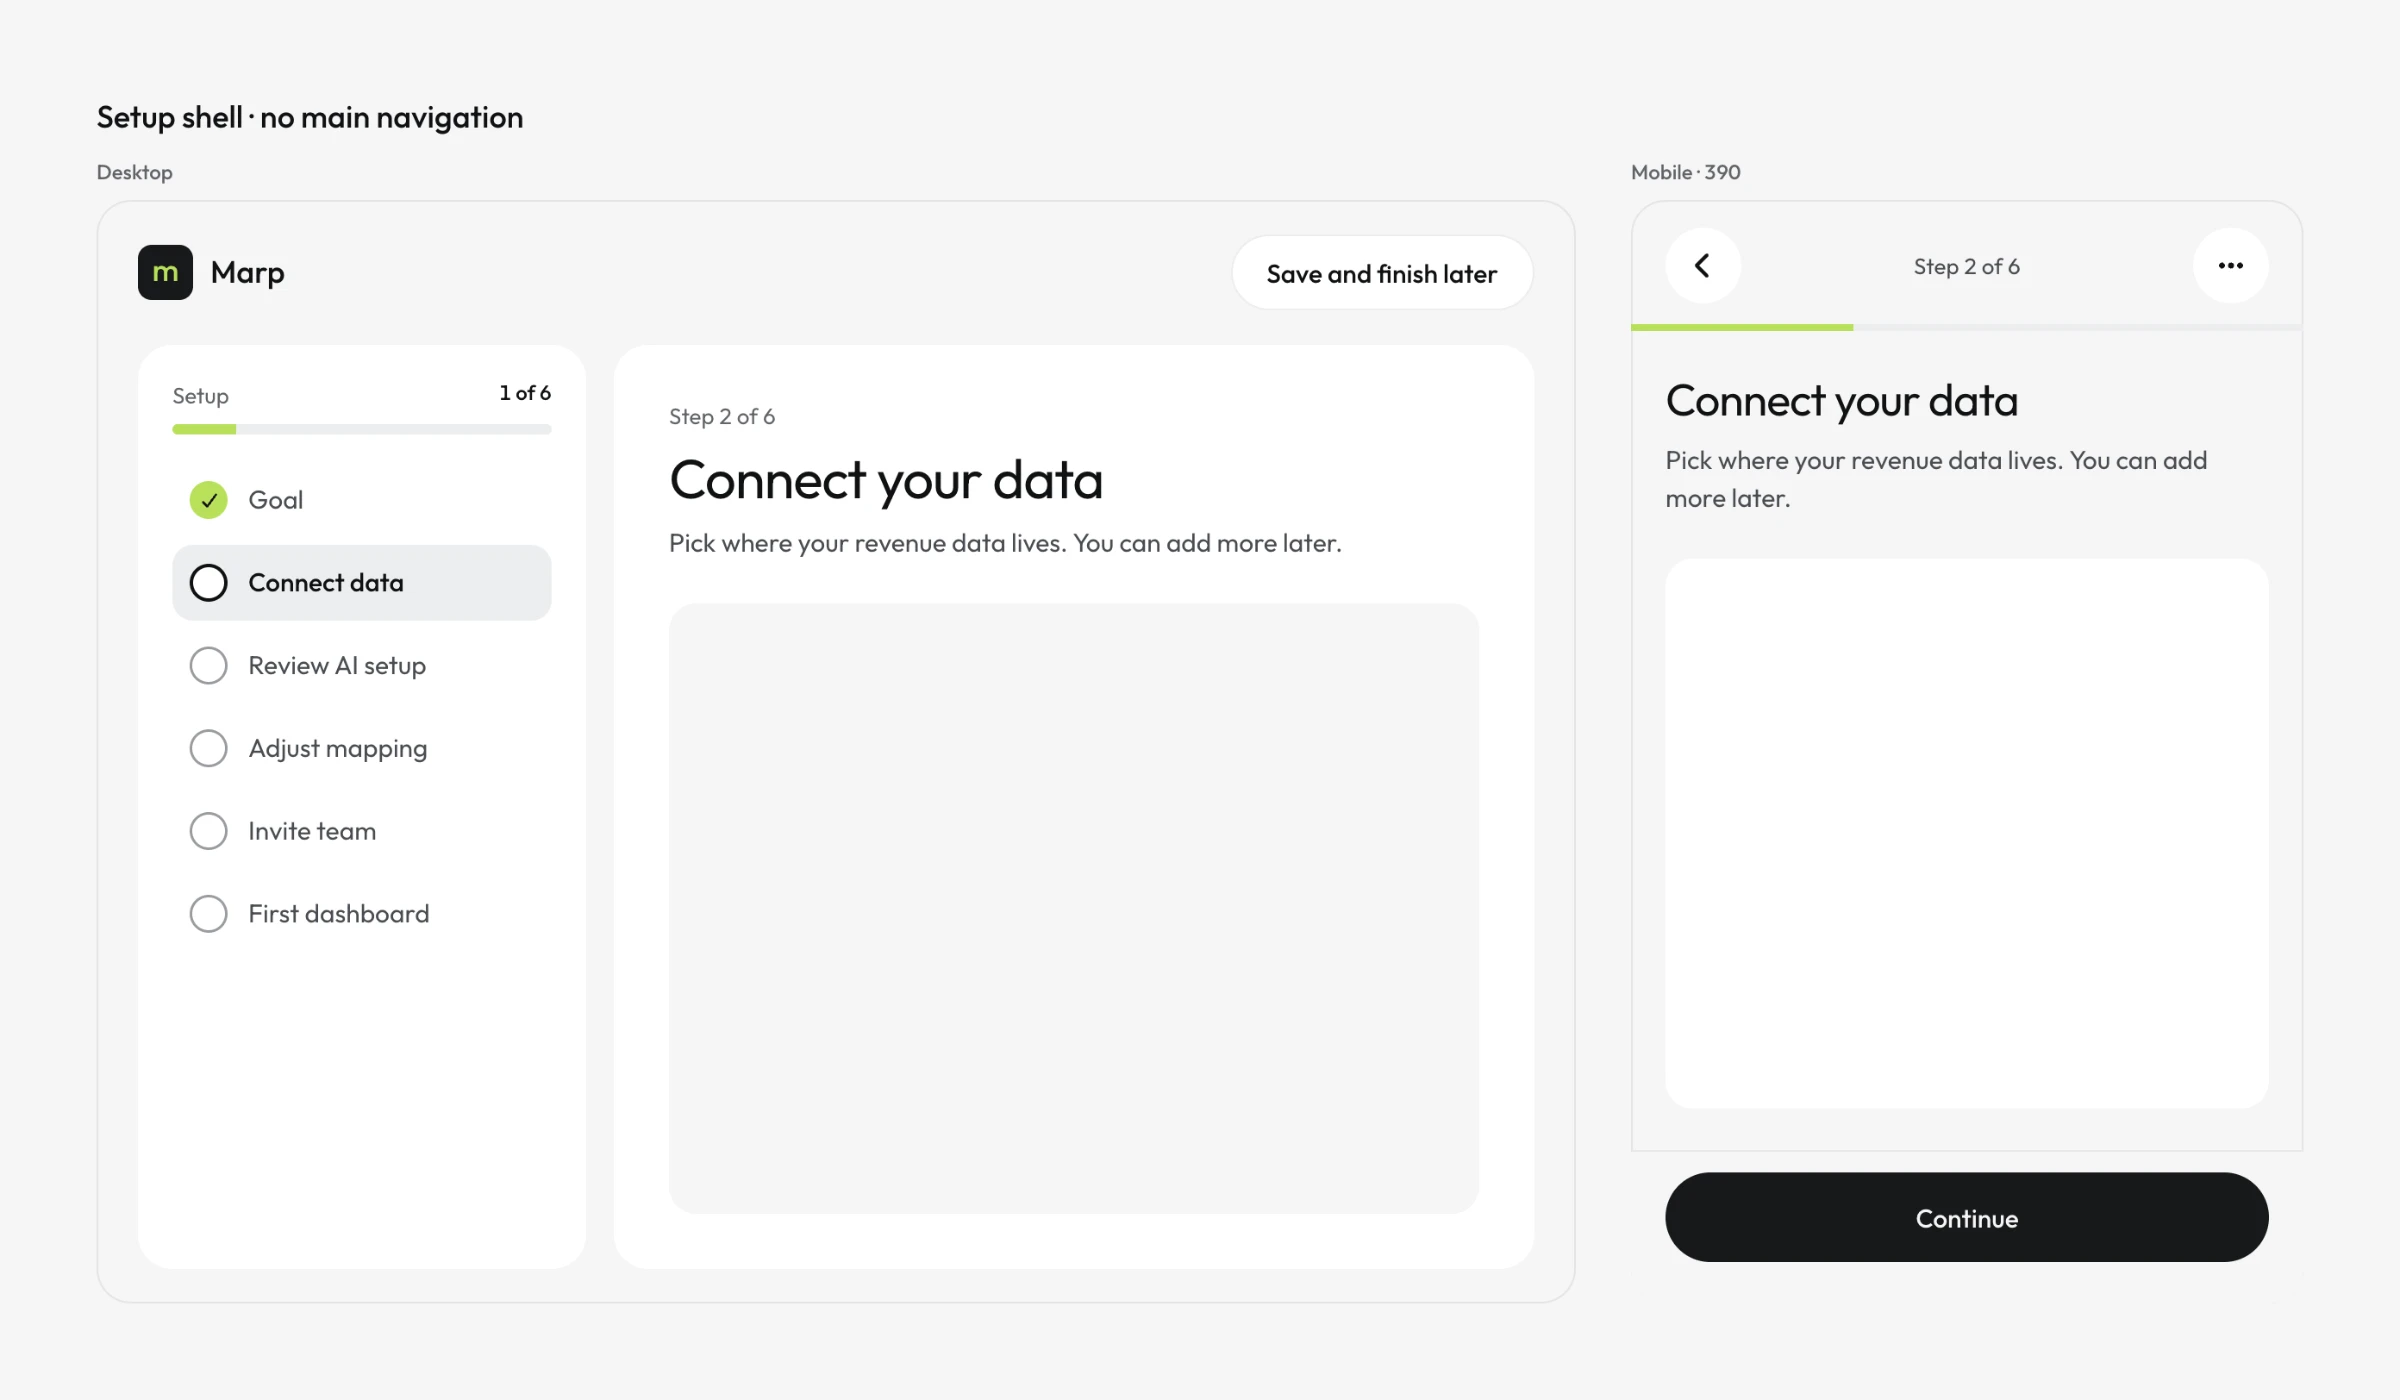Open the Invite team step label
Image resolution: width=2400 pixels, height=1400 pixels.
point(312,831)
